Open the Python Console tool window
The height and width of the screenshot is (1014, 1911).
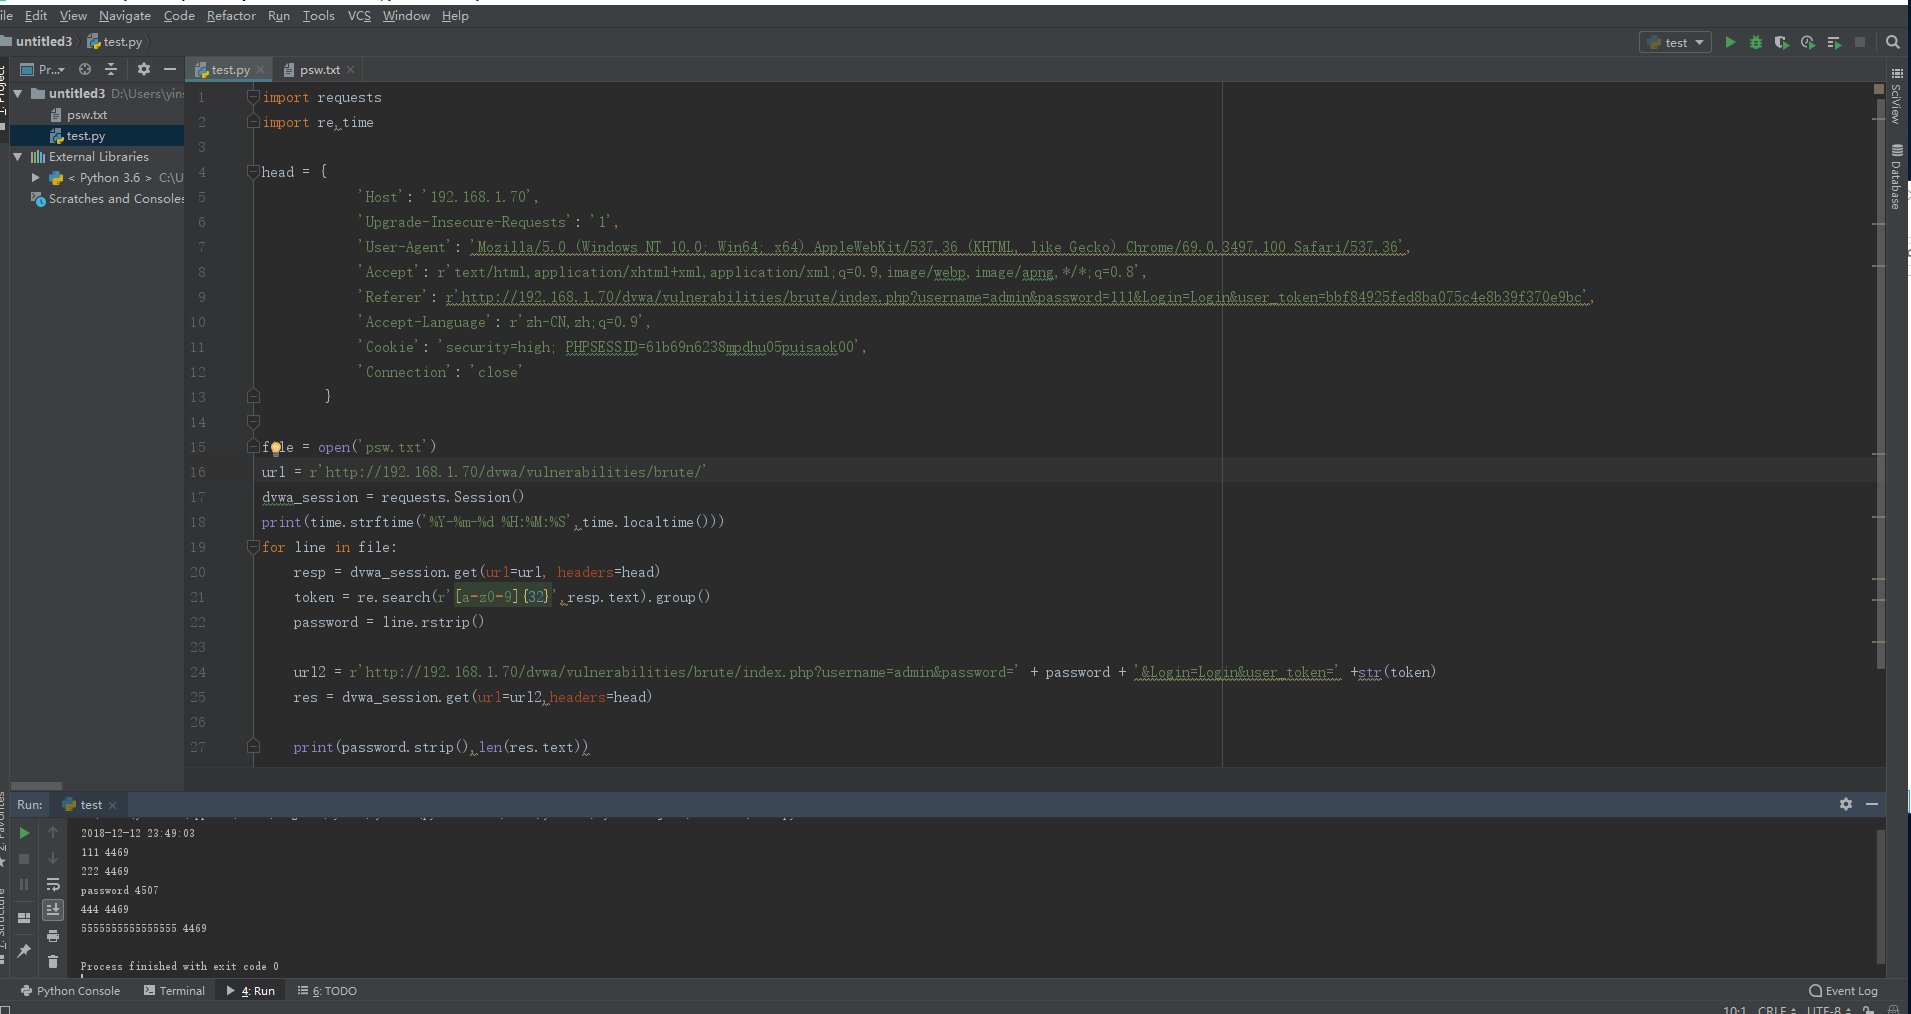click(70, 991)
